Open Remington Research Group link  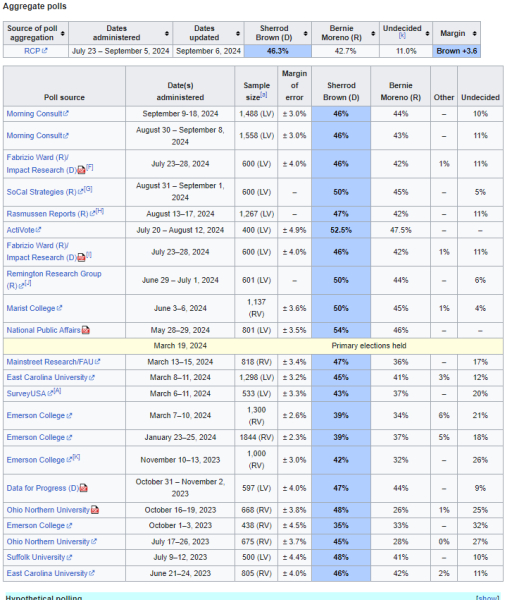click(54, 280)
